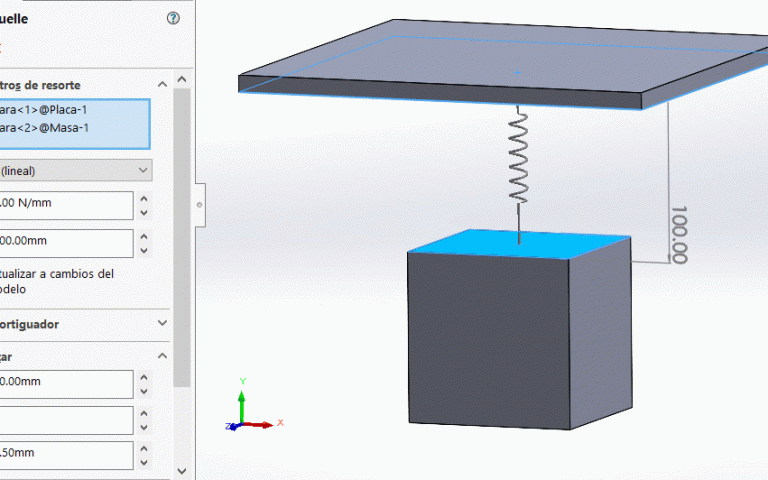This screenshot has width=768, height=480.
Task: Click the update to model changes label
Action: [57, 281]
